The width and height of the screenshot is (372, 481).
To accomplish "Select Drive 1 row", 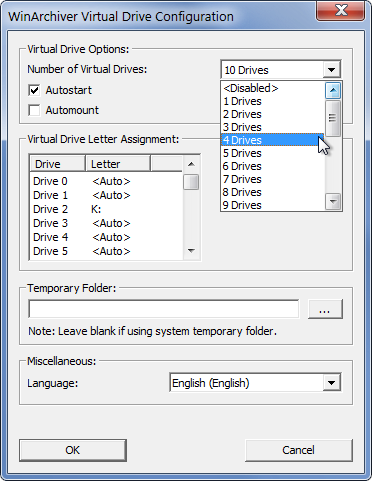I will pos(106,195).
